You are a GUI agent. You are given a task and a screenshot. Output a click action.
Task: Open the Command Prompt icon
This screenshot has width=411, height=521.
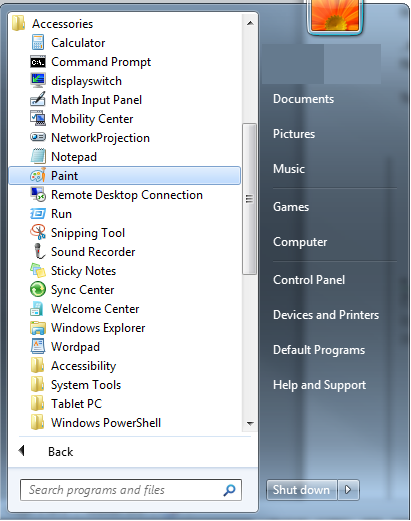click(38, 62)
